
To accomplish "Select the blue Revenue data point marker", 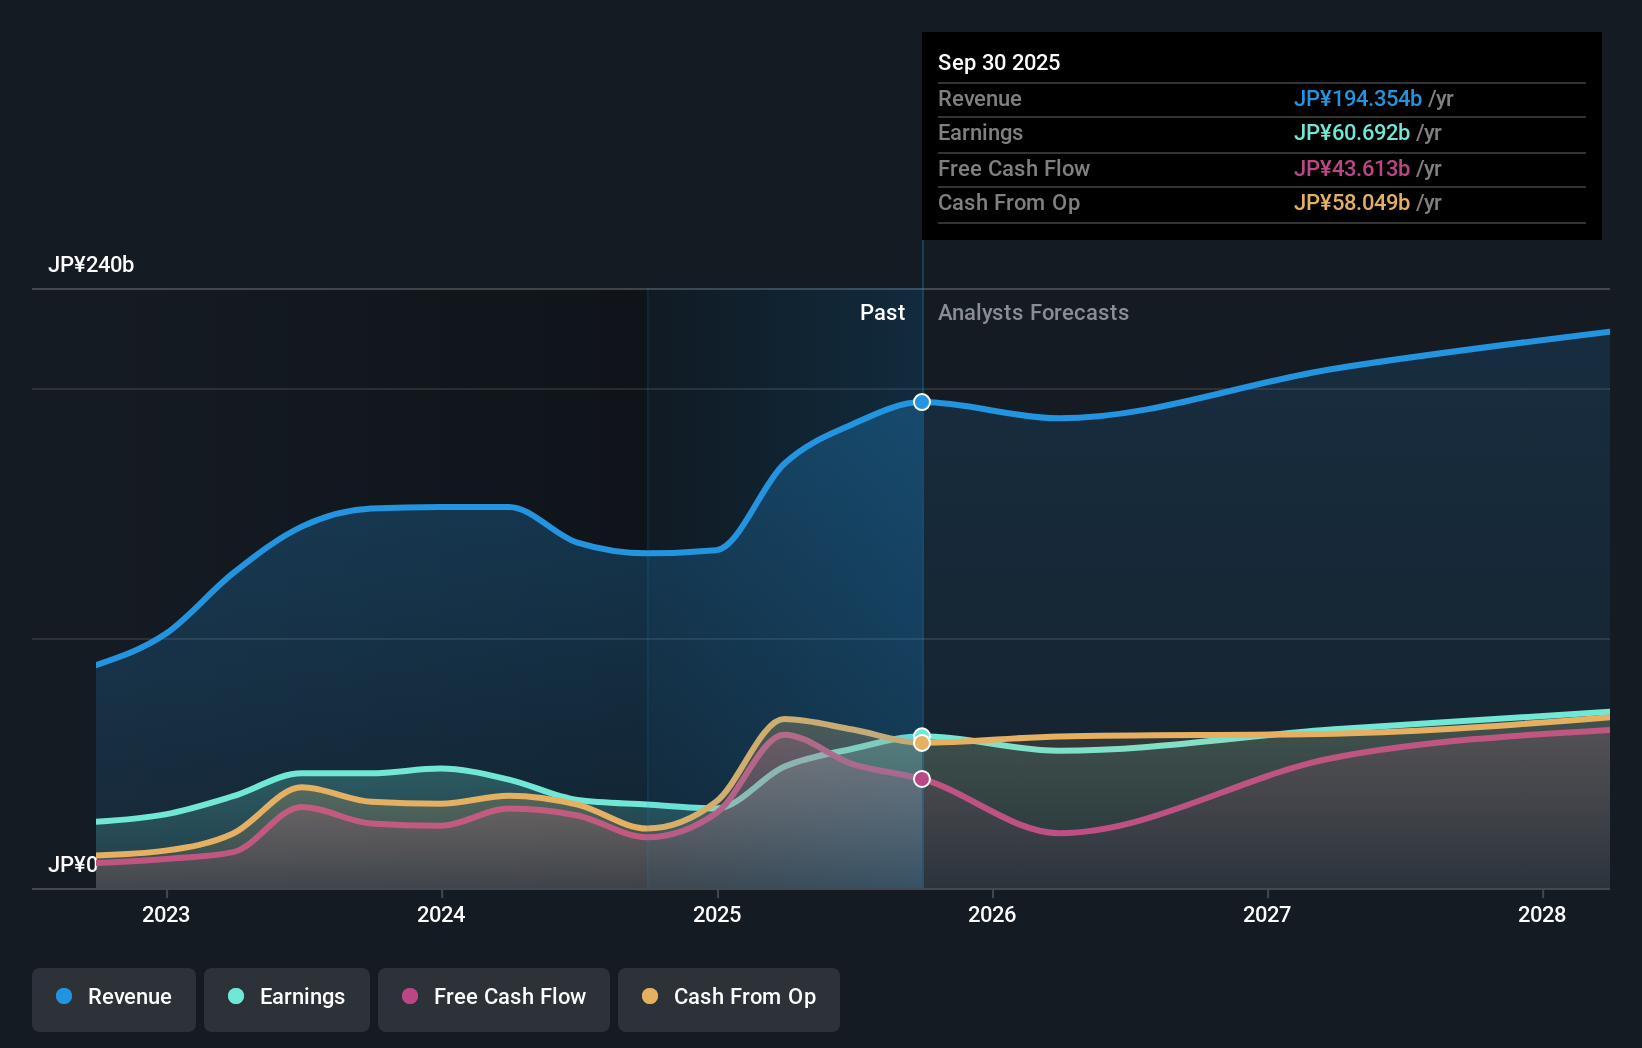I will click(x=920, y=402).
